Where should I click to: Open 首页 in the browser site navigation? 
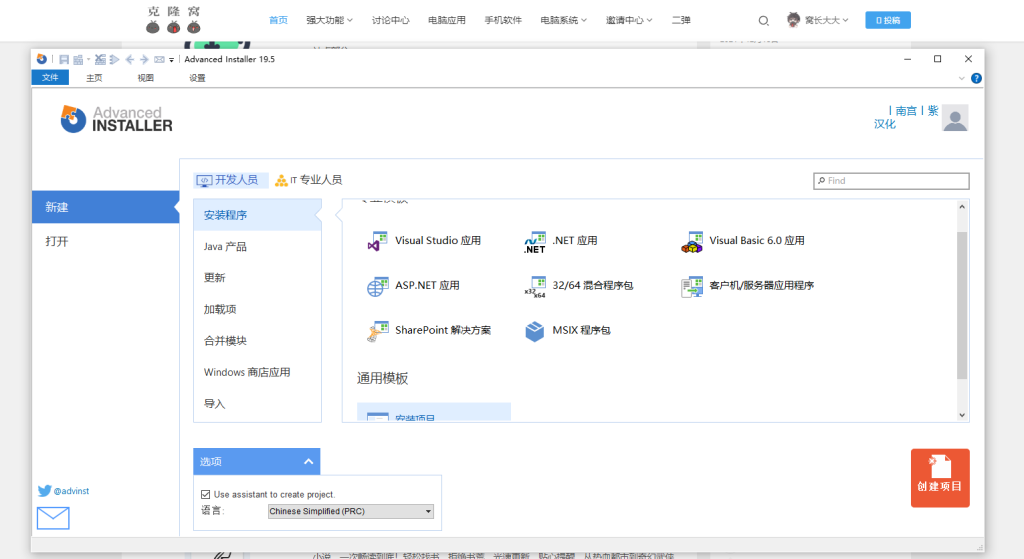tap(278, 20)
